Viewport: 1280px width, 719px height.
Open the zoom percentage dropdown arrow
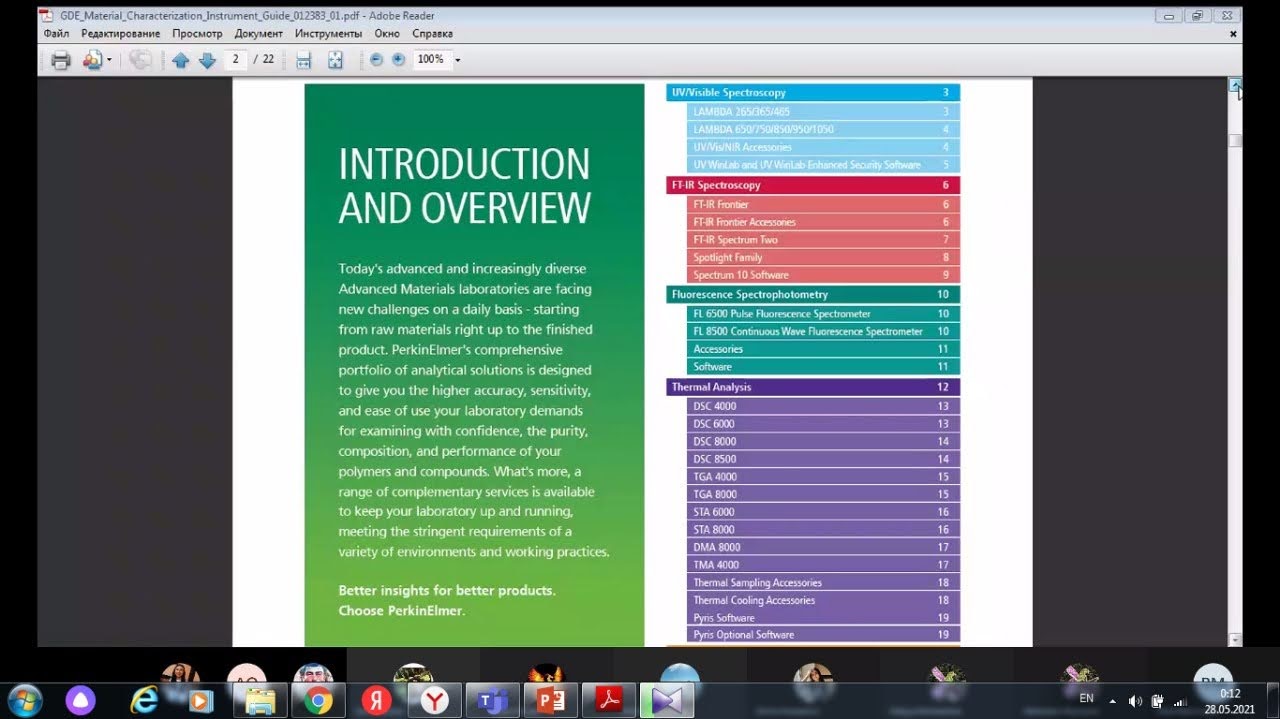(x=458, y=60)
